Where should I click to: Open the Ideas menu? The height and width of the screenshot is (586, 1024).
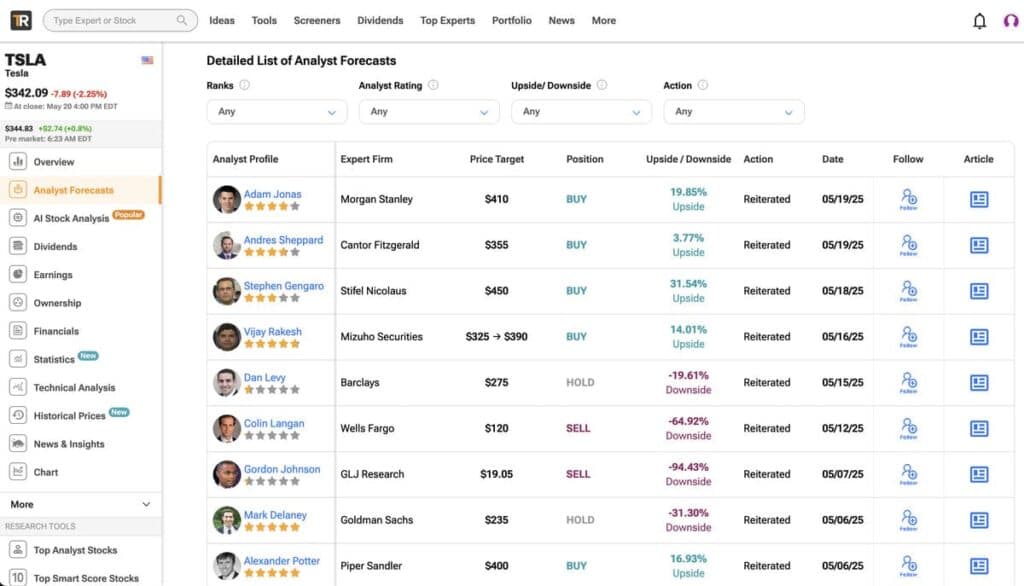[x=221, y=20]
